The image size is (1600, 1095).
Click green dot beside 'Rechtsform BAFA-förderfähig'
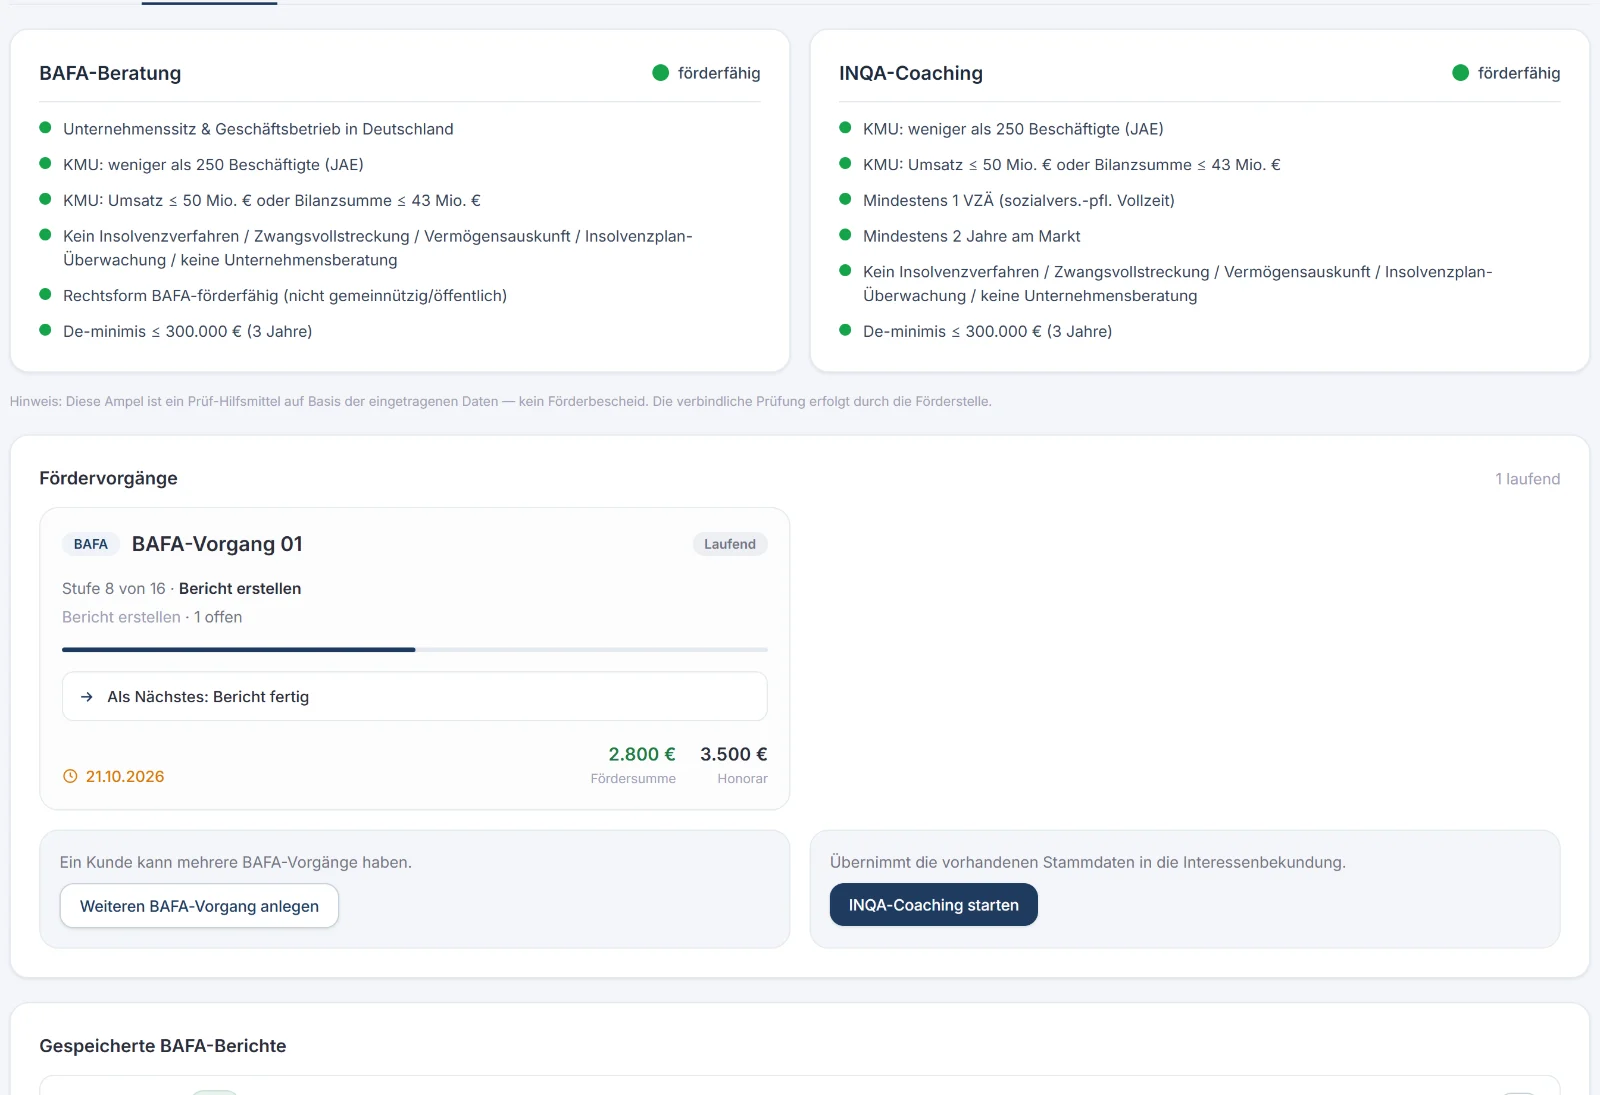45,295
